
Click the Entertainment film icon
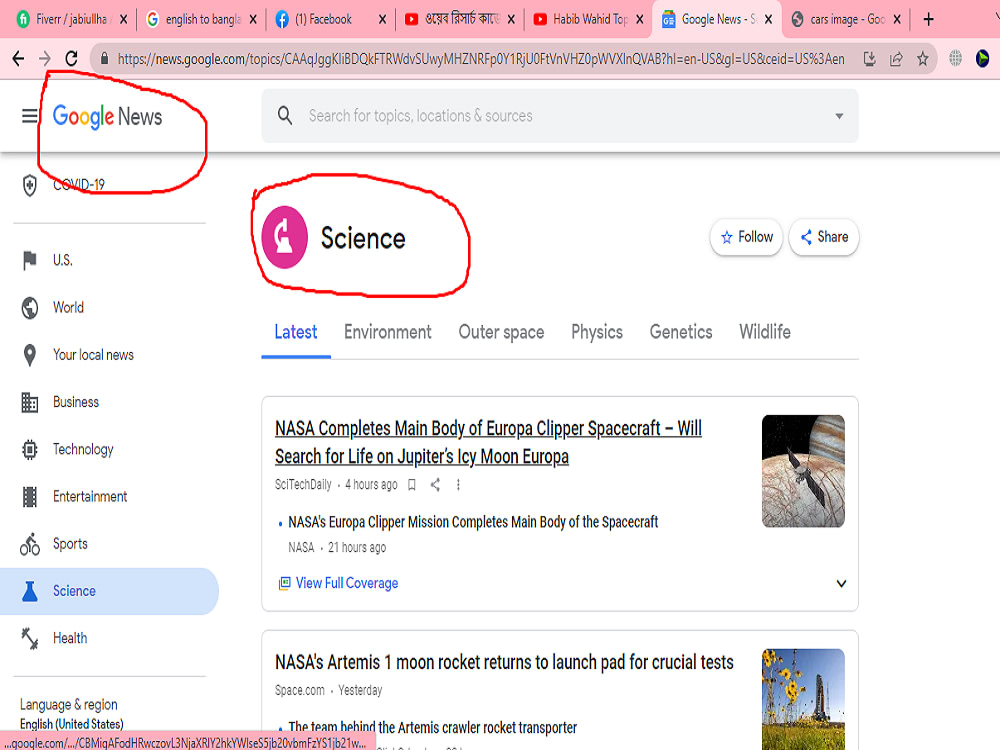[29, 496]
